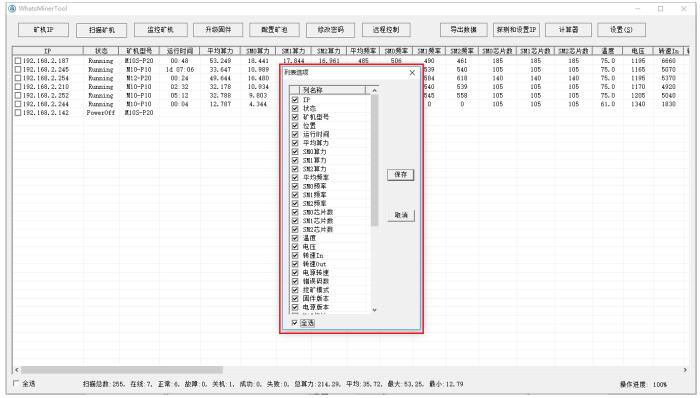Toggle the 平均频率 column checkbox

pos(295,177)
